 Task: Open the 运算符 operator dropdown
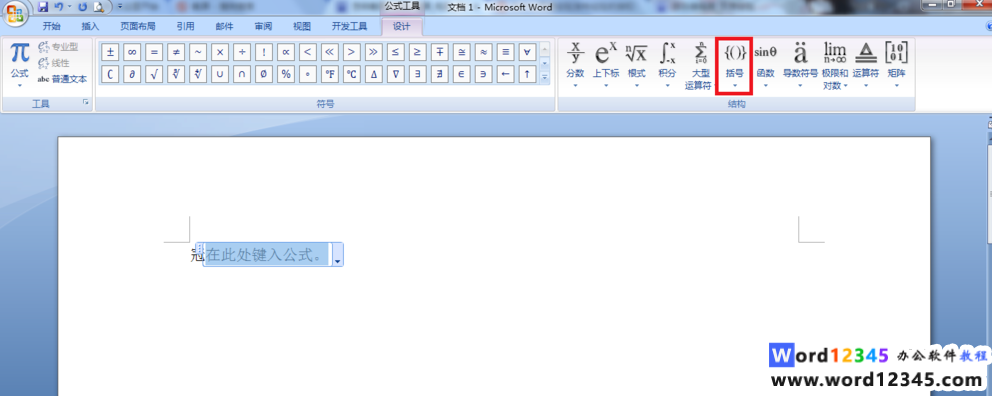tap(865, 65)
